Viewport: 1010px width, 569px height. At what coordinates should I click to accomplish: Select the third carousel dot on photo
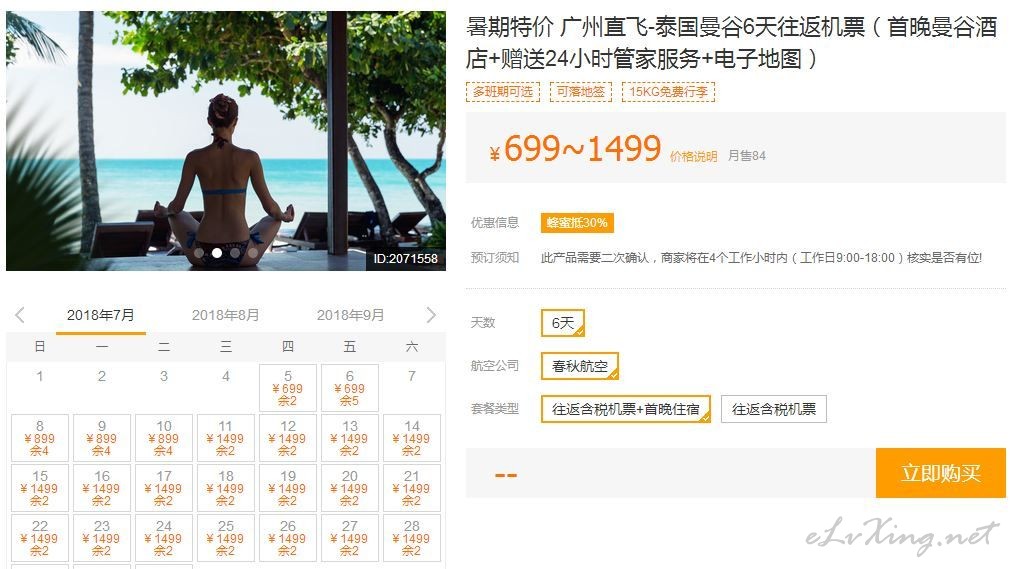pos(235,253)
